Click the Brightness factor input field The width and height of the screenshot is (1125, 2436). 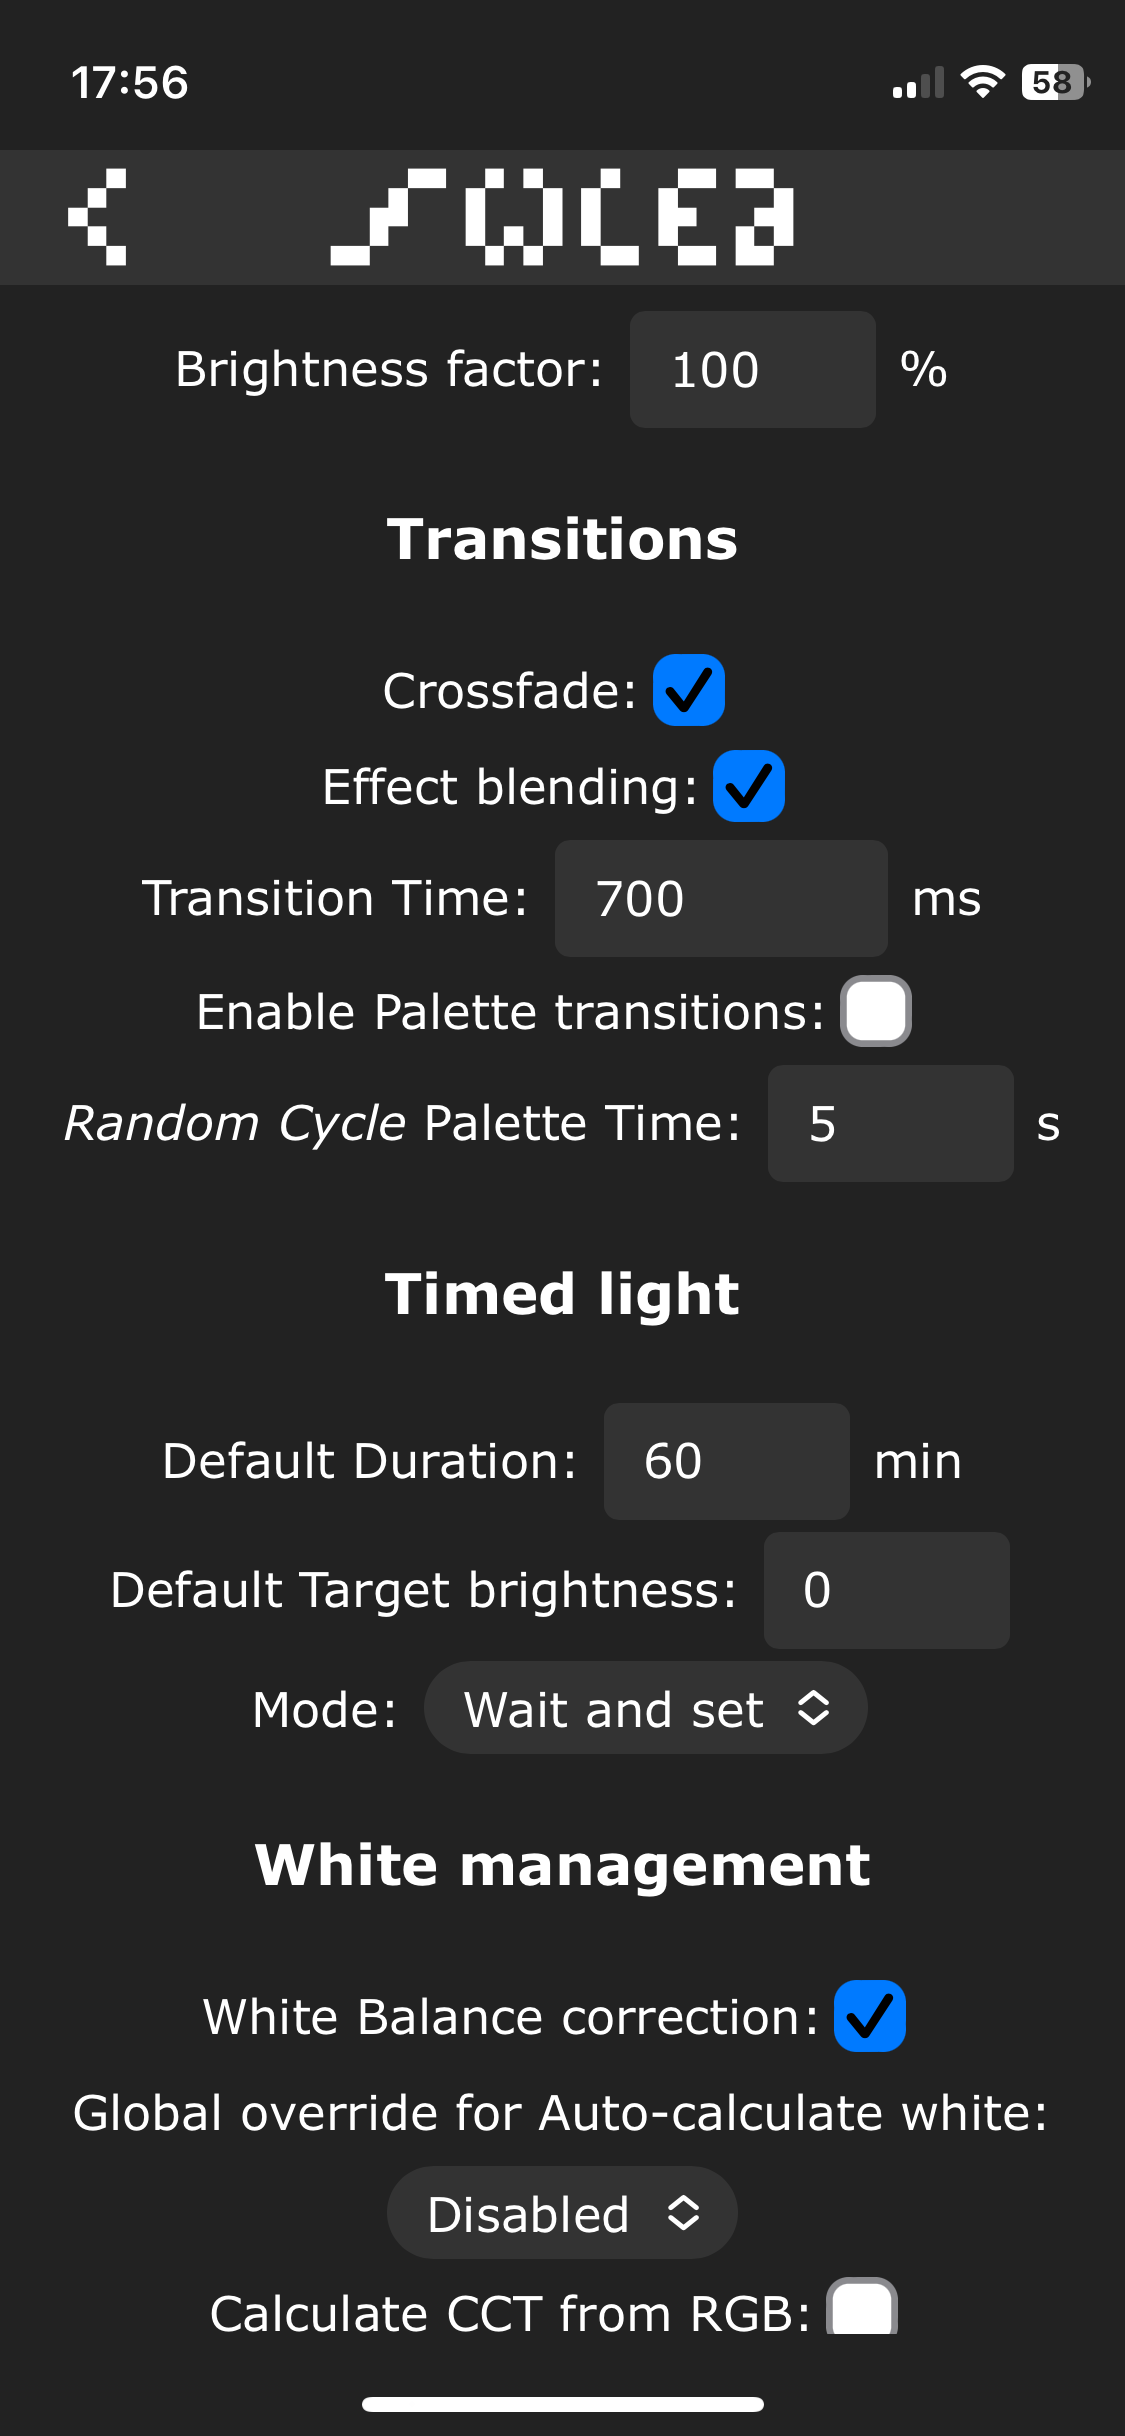pos(752,369)
